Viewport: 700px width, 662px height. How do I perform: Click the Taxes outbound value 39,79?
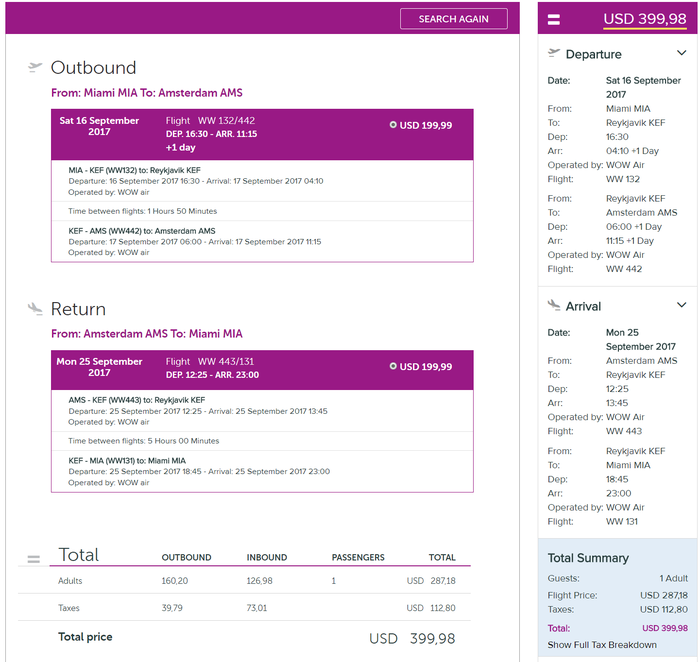[172, 608]
